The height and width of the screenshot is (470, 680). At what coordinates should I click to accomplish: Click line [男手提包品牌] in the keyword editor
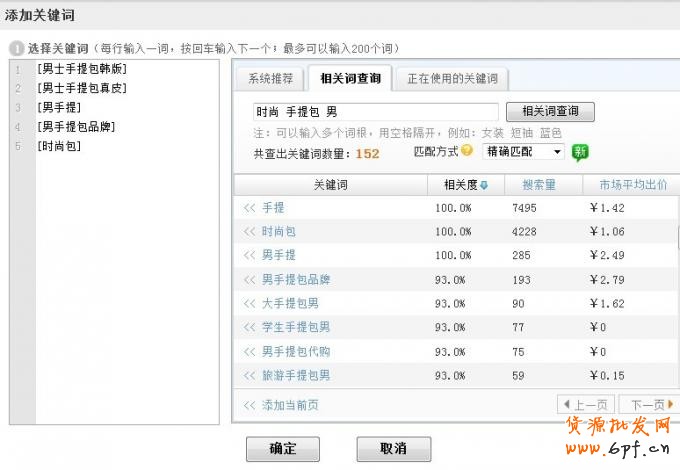76,127
